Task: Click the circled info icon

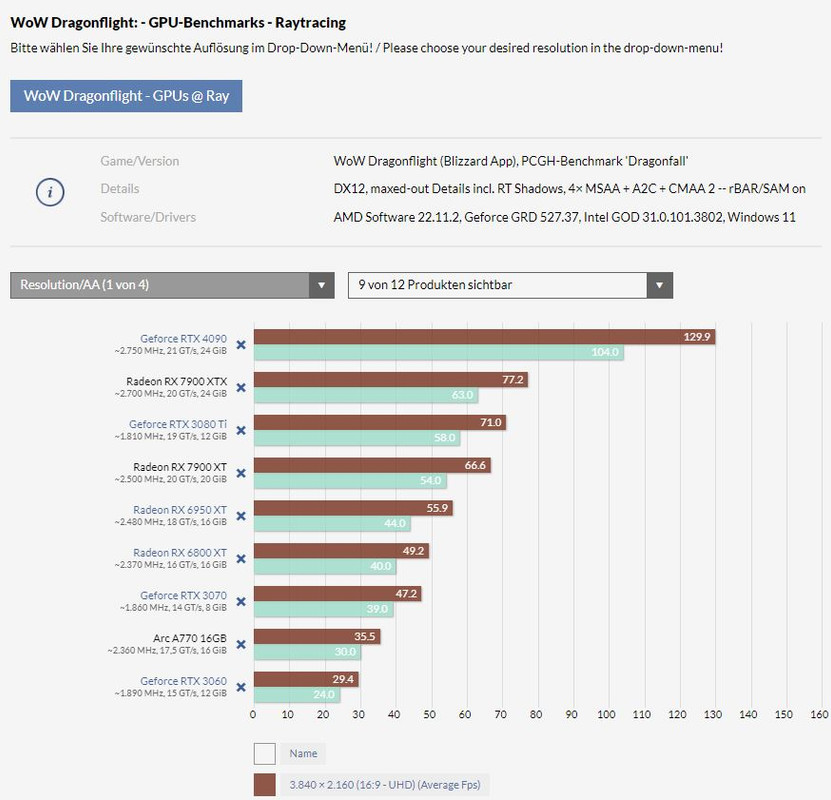Action: pyautogui.click(x=50, y=192)
